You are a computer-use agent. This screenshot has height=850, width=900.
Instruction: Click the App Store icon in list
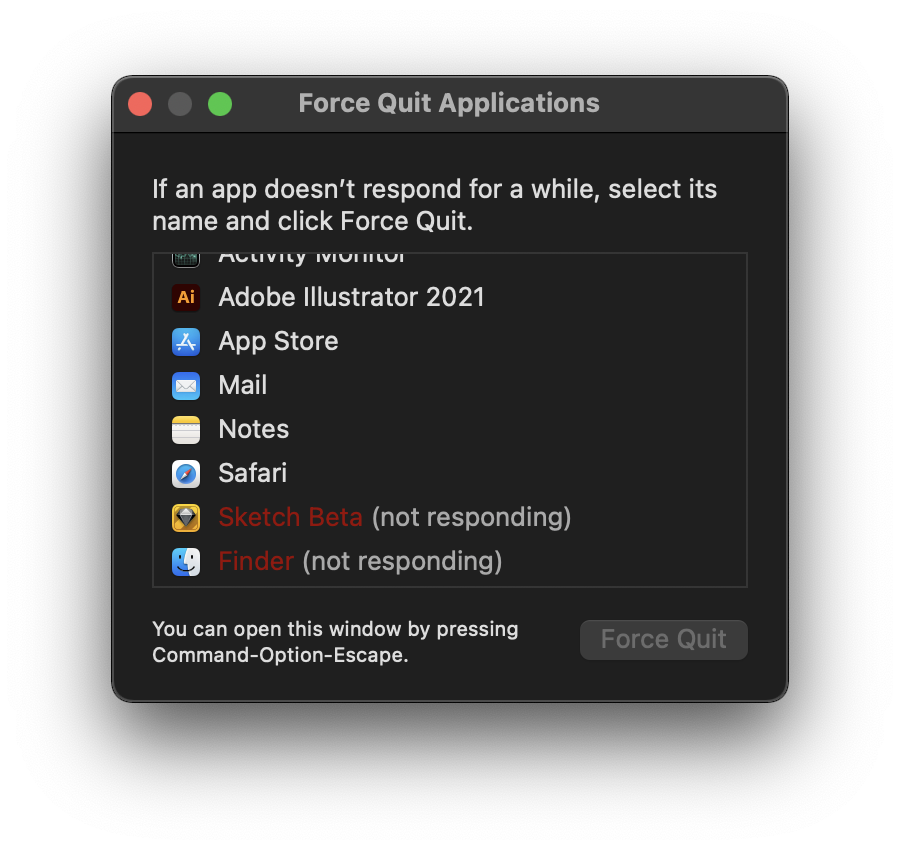[185, 341]
